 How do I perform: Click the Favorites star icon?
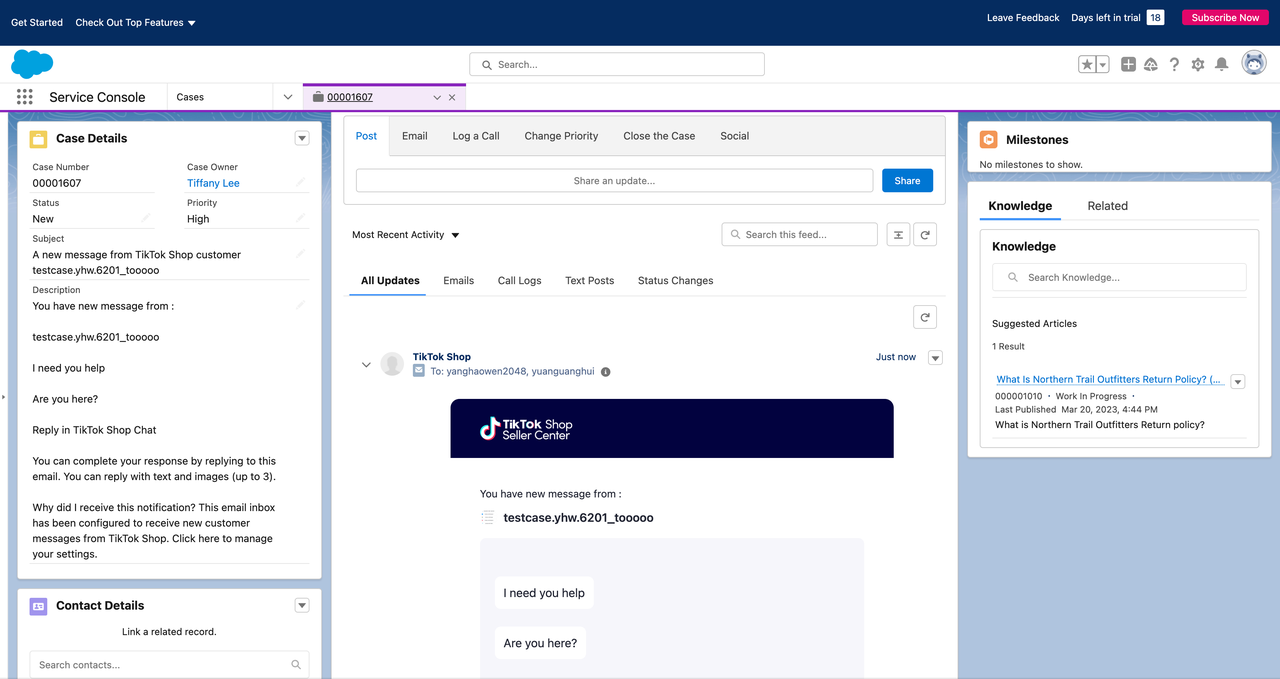tap(1087, 64)
